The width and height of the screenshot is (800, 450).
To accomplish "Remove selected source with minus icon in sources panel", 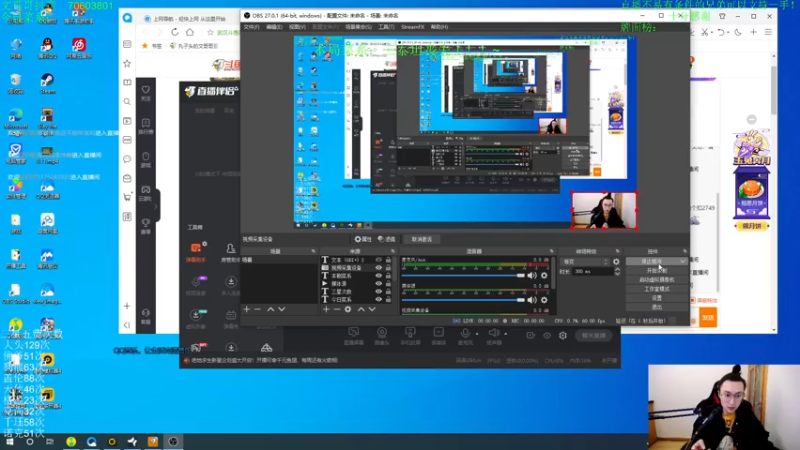I will 337,309.
